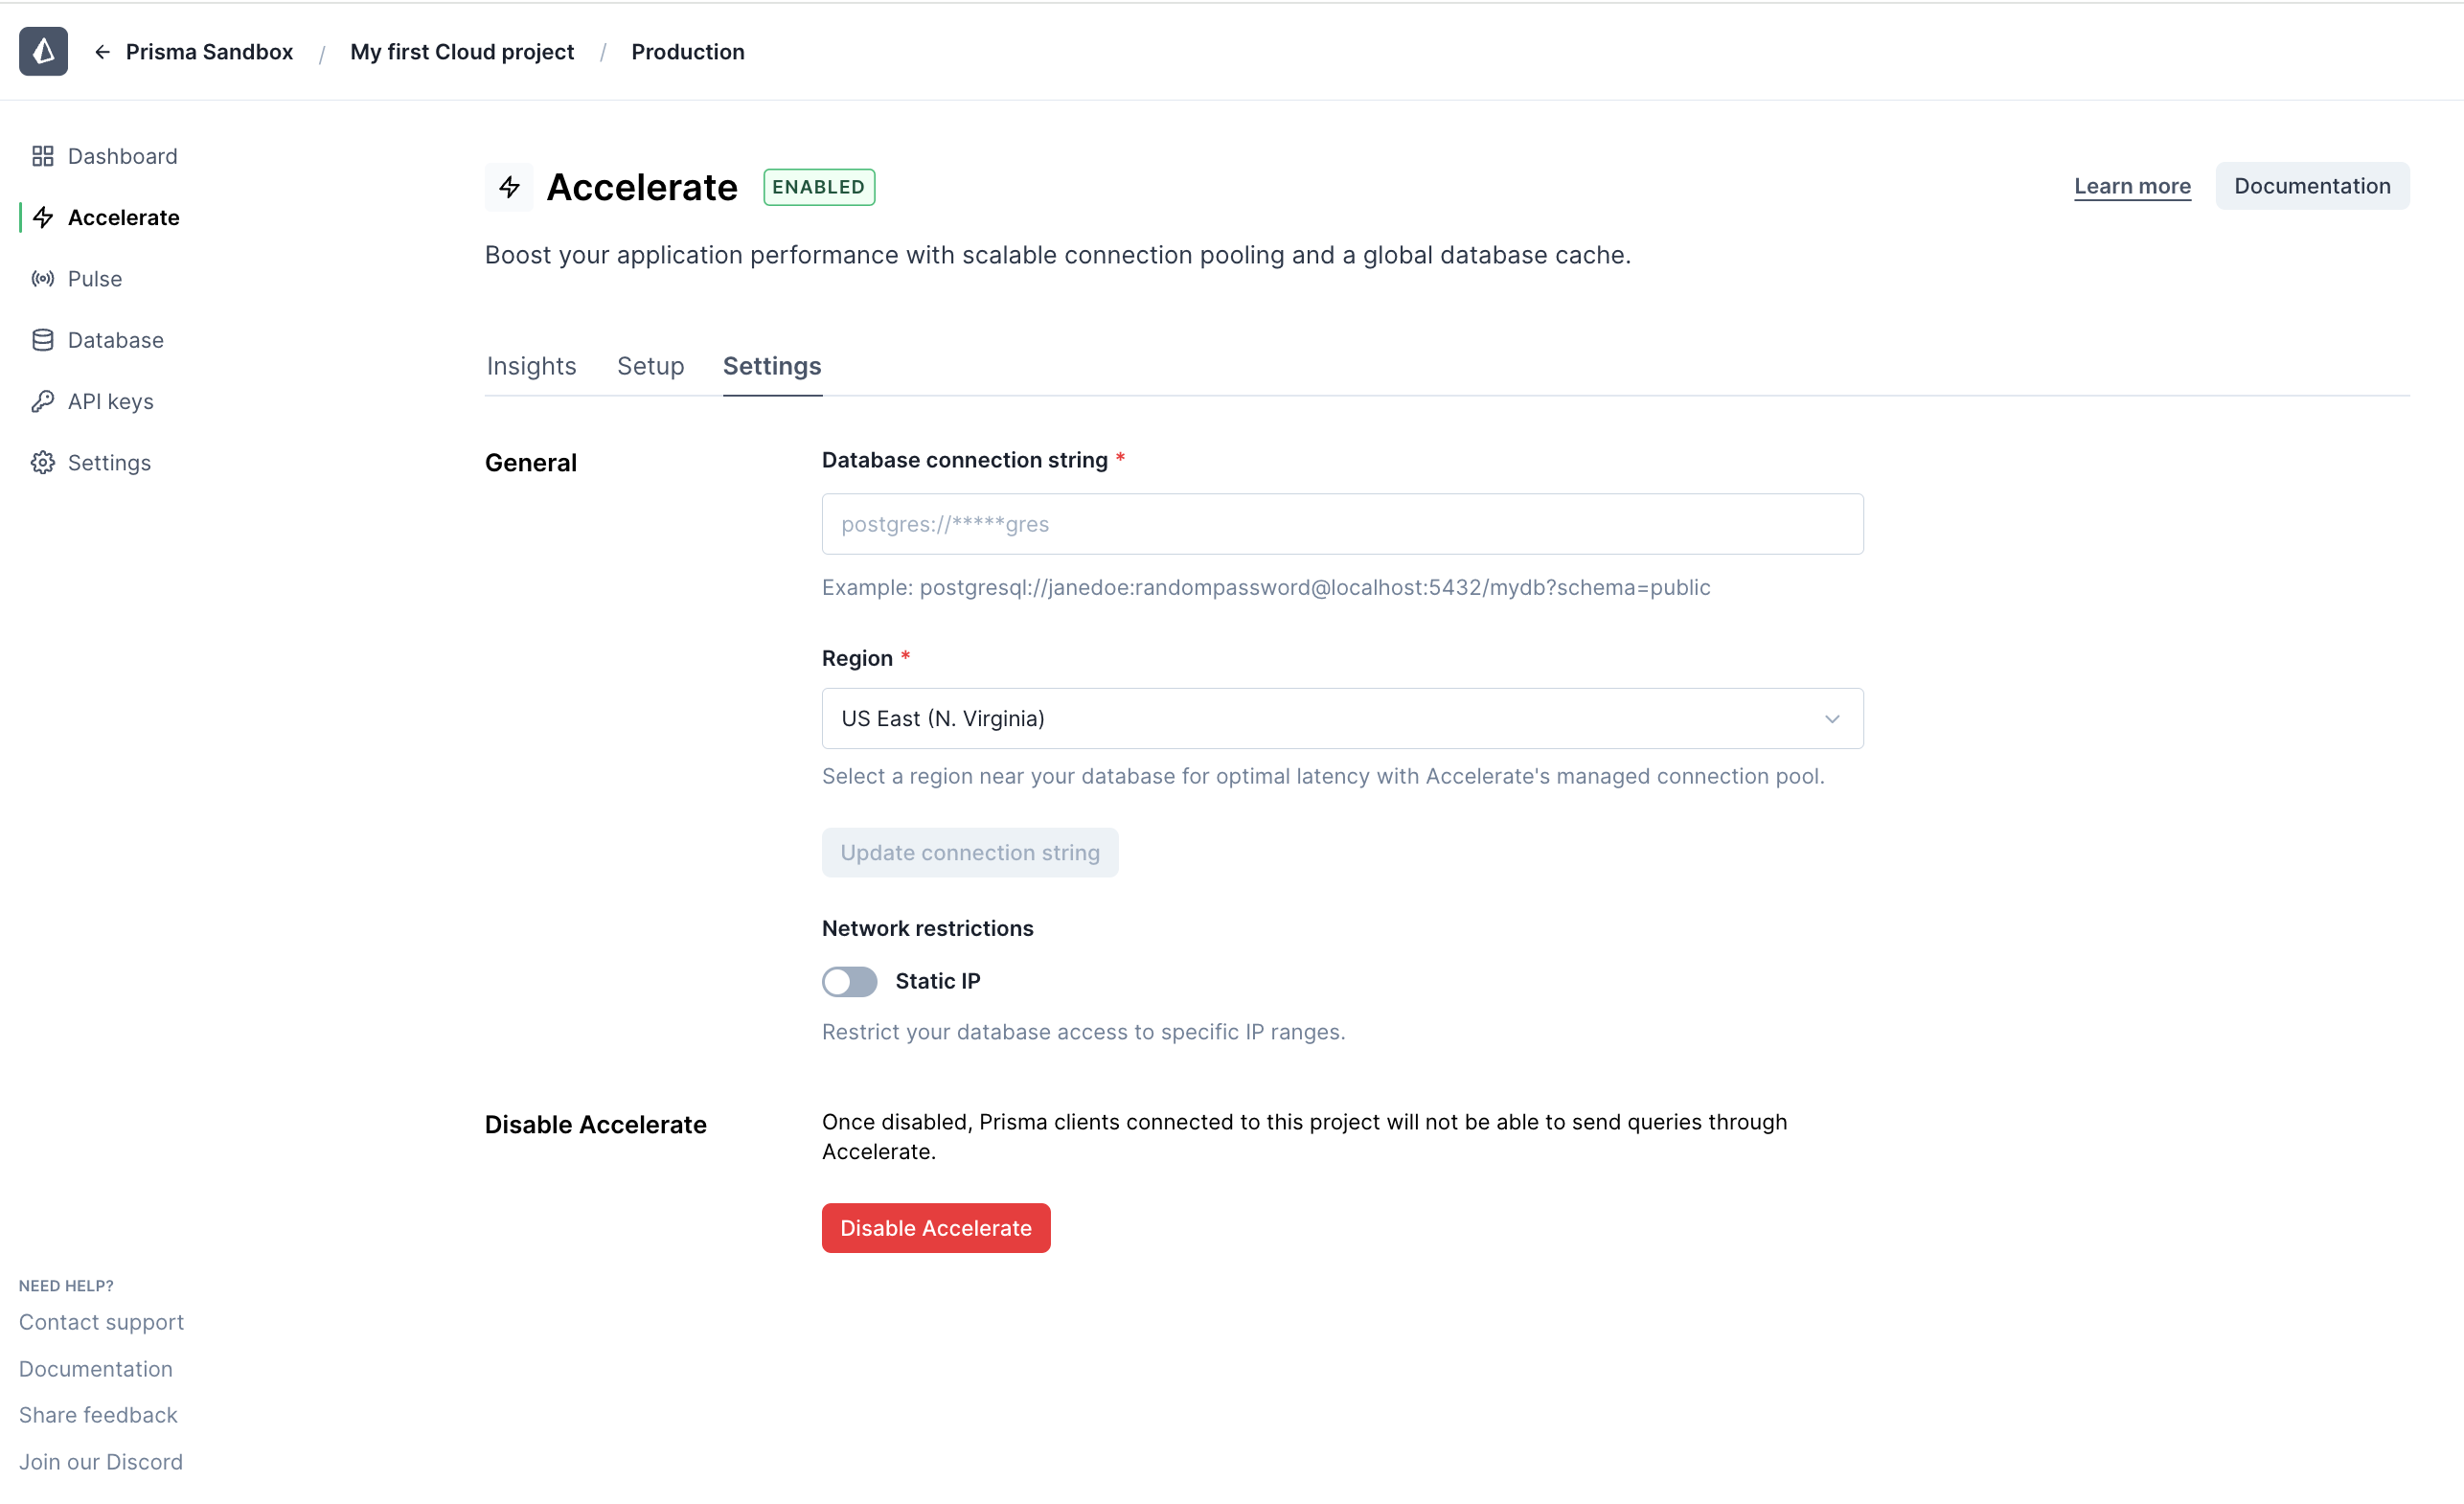
Task: Open the Dashboard section in sidebar
Action: [122, 156]
